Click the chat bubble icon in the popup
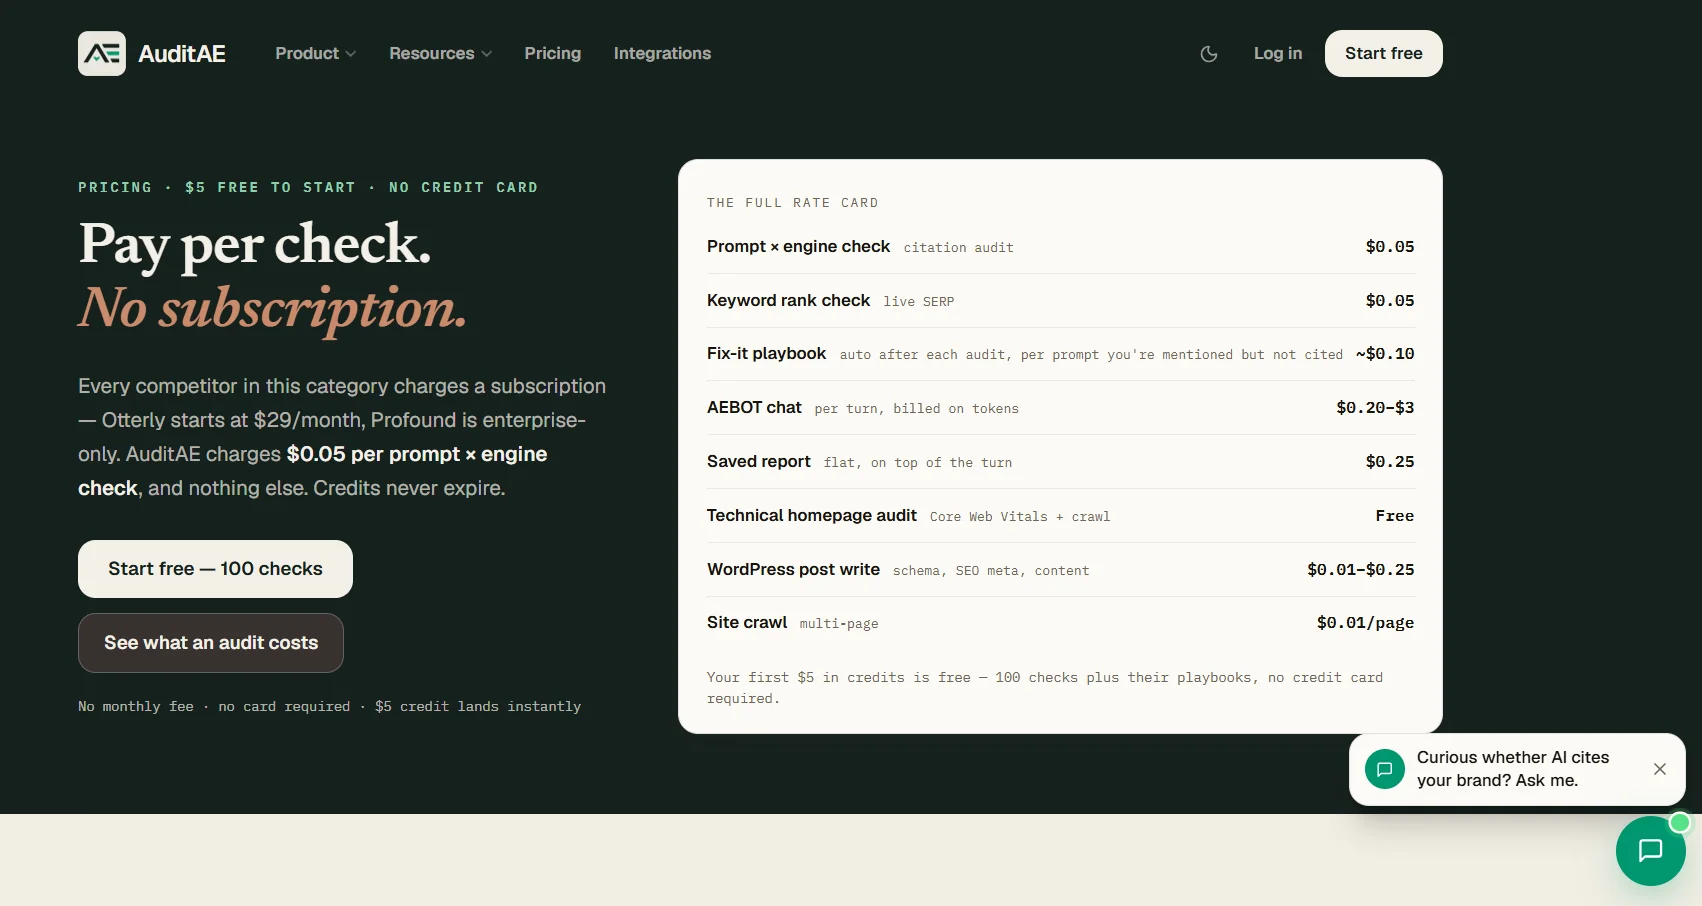The width and height of the screenshot is (1702, 906). coord(1385,769)
